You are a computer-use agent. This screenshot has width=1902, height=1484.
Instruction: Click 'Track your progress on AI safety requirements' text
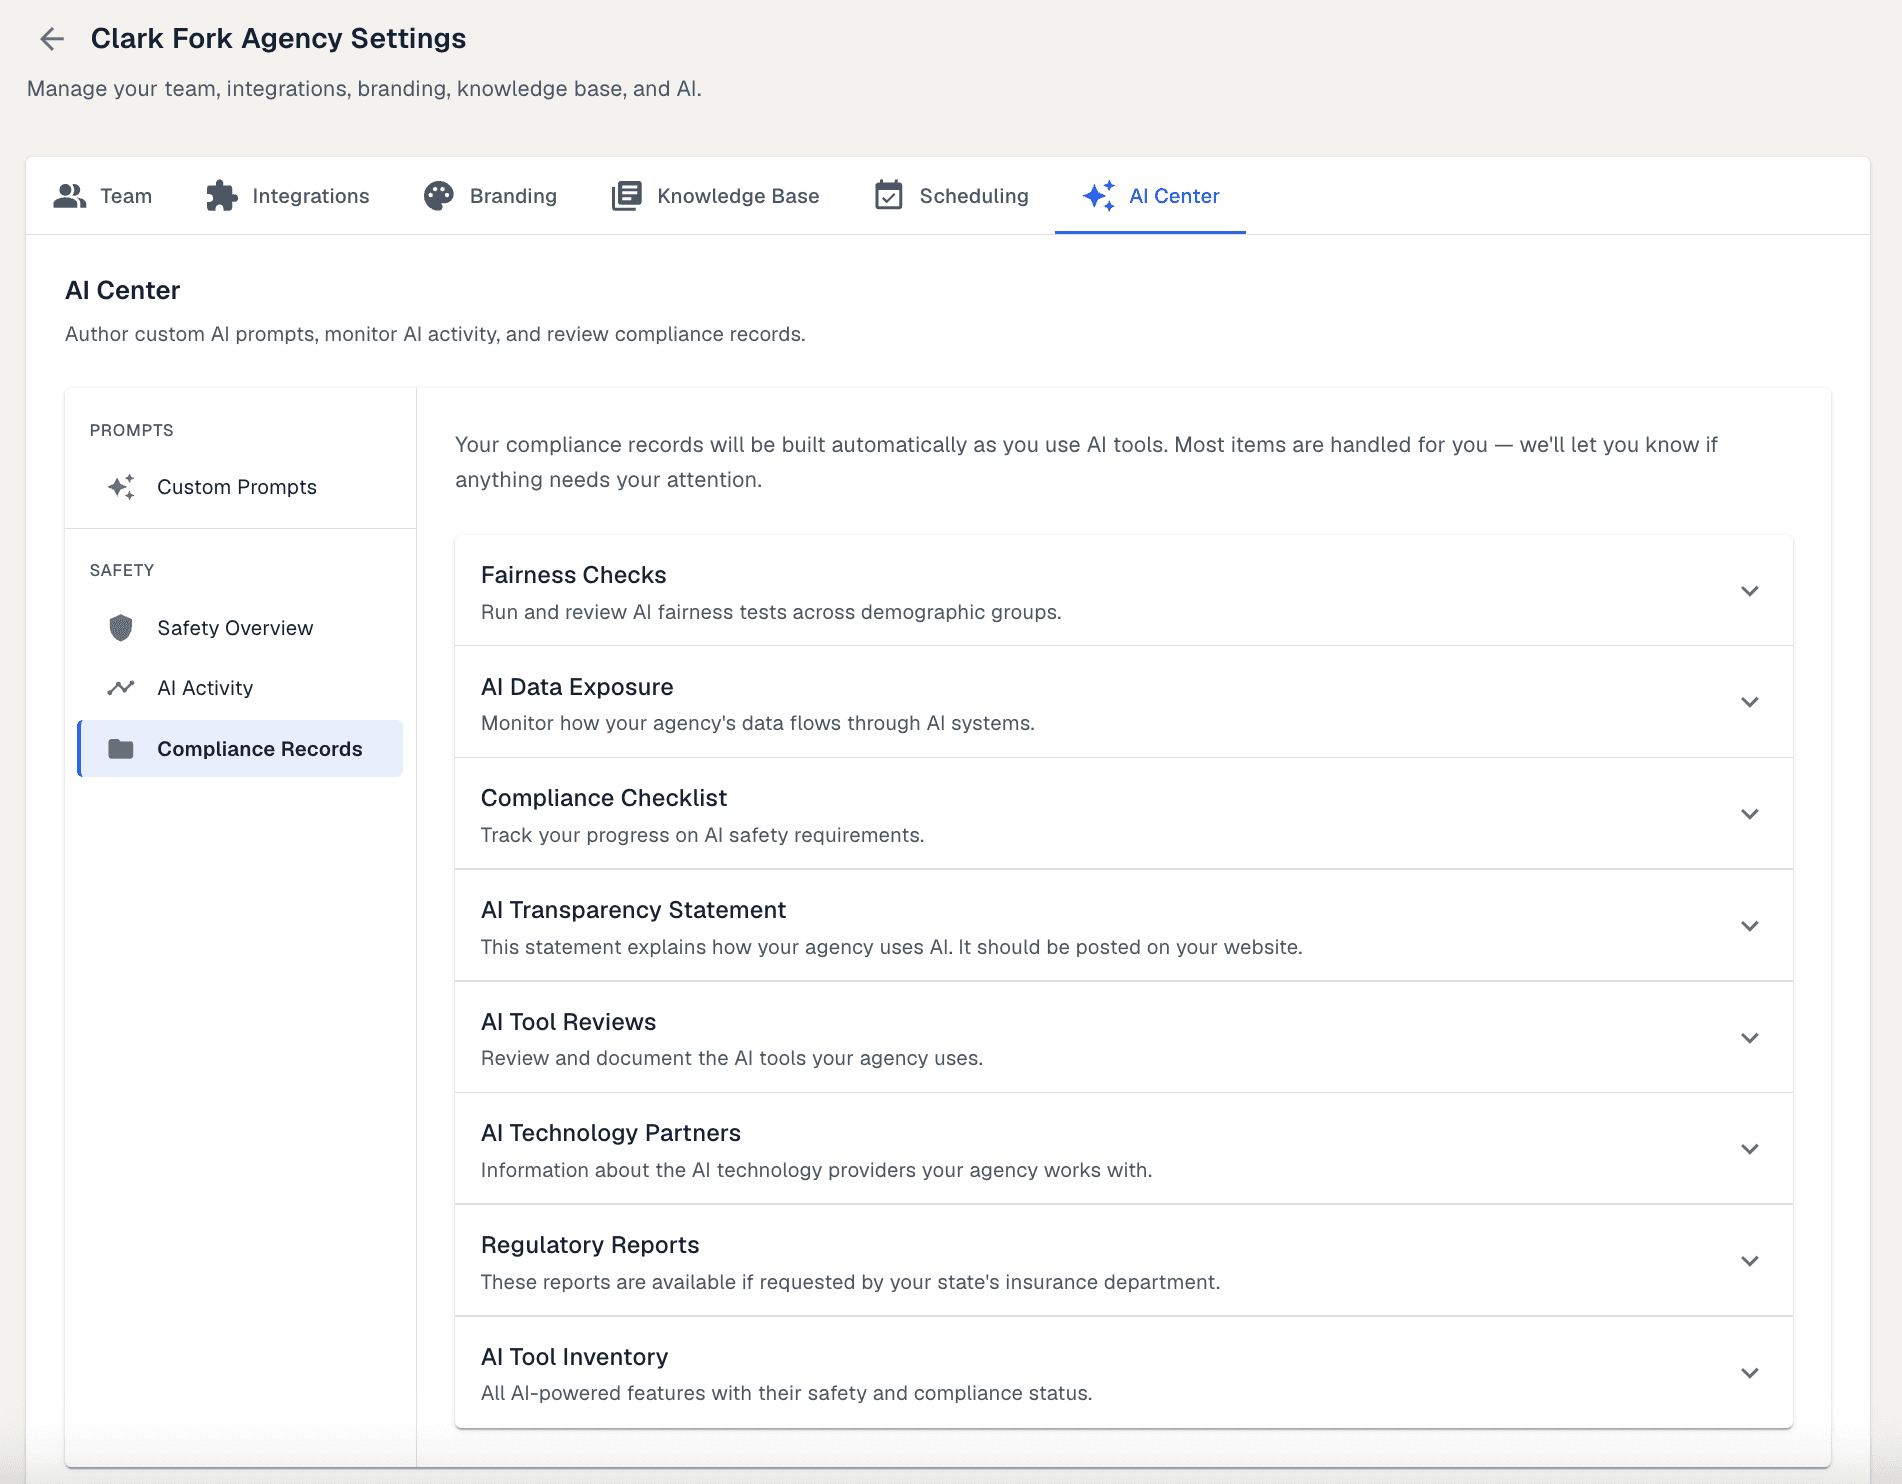(702, 835)
